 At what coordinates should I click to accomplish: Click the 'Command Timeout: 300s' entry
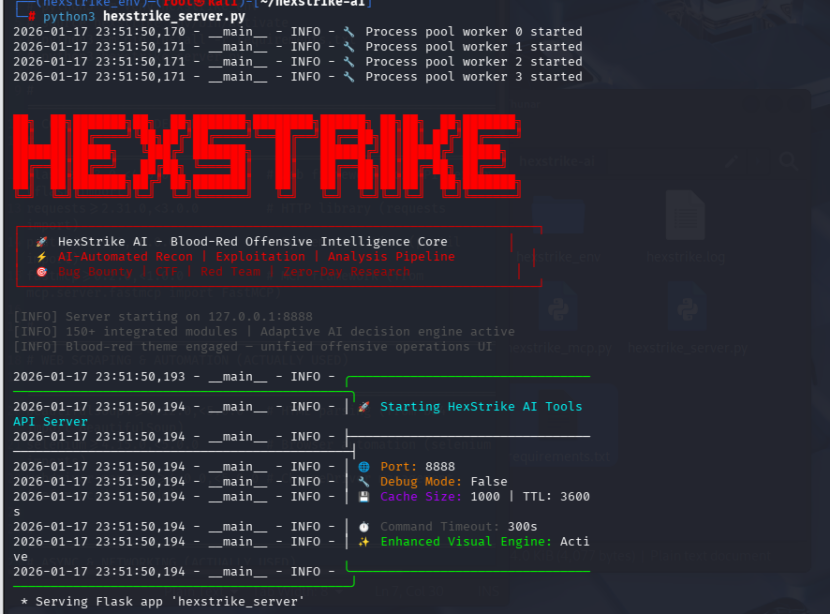point(458,527)
